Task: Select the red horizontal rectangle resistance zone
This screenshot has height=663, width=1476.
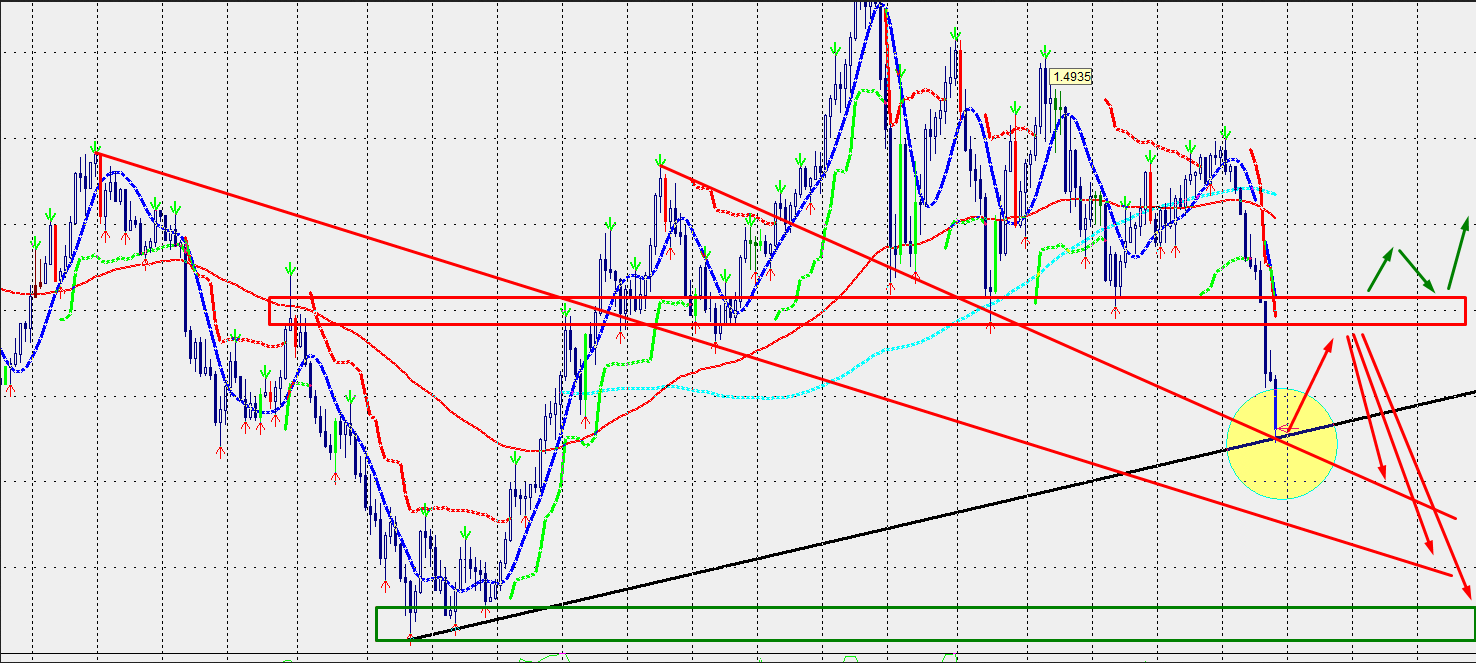Action: pyautogui.click(x=867, y=310)
